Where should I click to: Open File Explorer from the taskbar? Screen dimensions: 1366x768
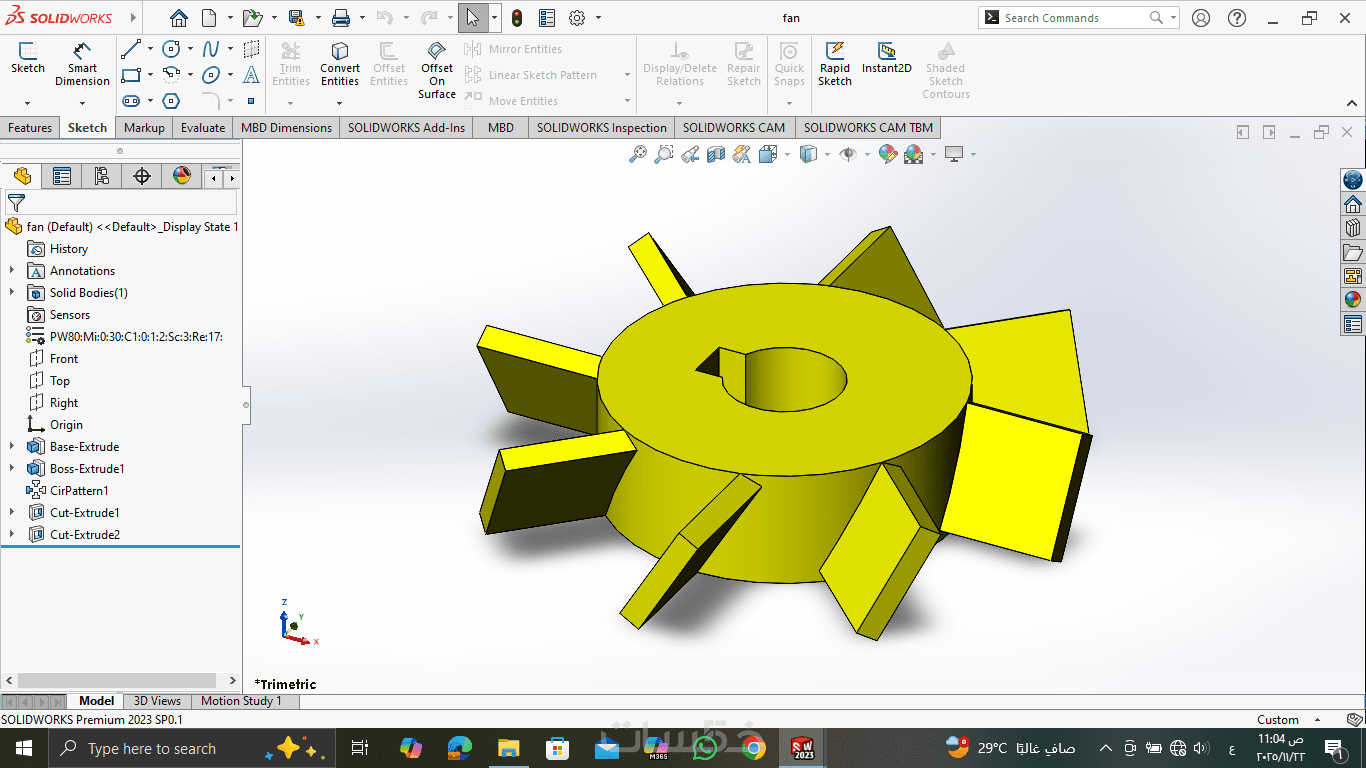click(x=509, y=748)
